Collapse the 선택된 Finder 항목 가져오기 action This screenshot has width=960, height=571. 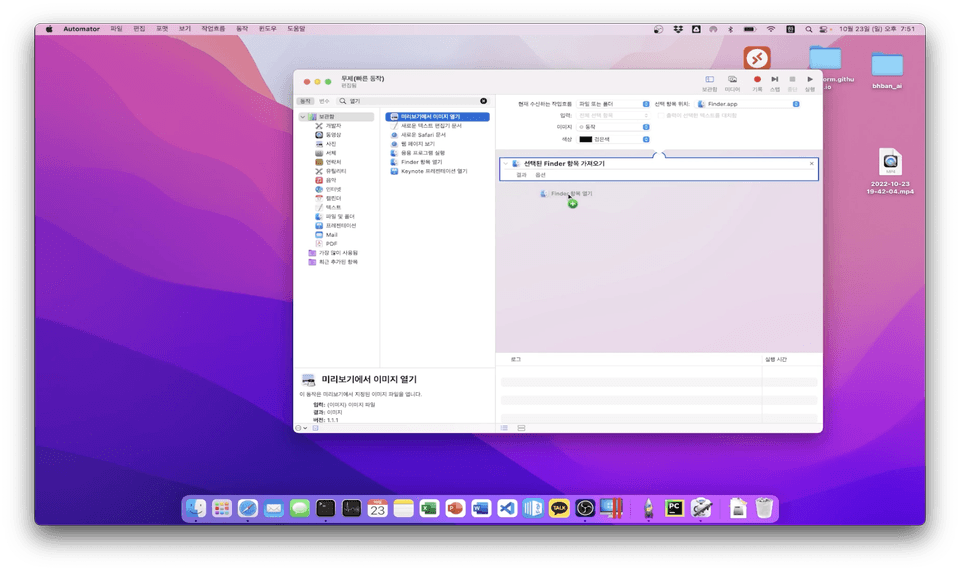(505, 163)
